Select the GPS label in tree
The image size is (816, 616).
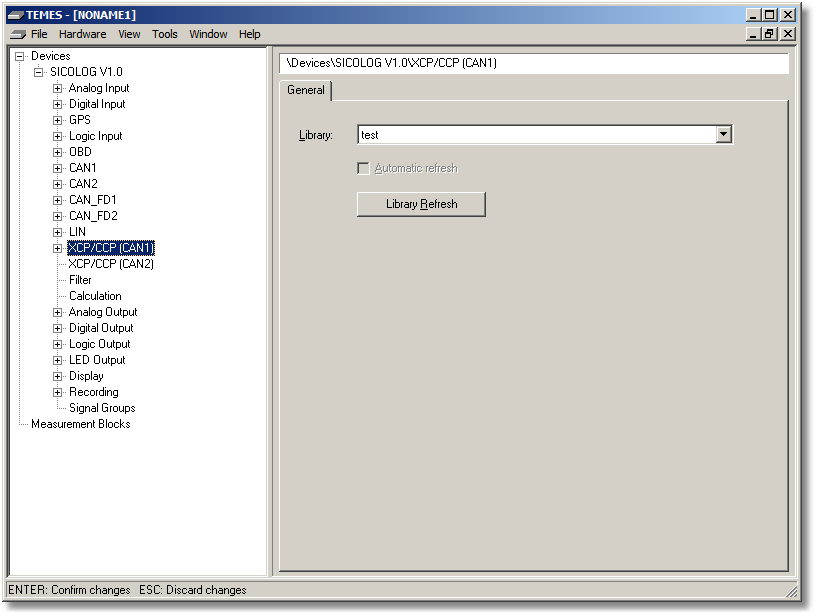point(80,120)
